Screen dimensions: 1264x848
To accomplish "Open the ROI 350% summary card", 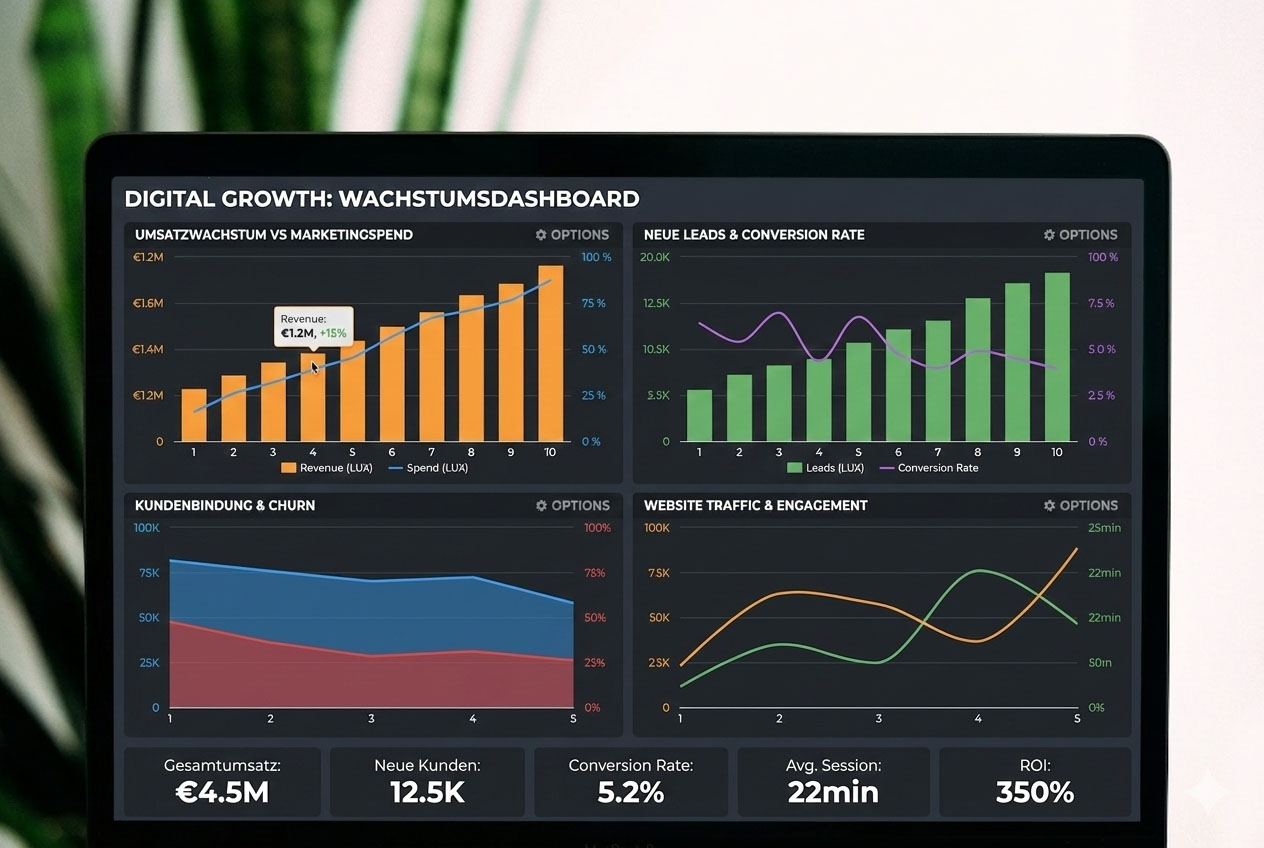I will click(x=1034, y=782).
